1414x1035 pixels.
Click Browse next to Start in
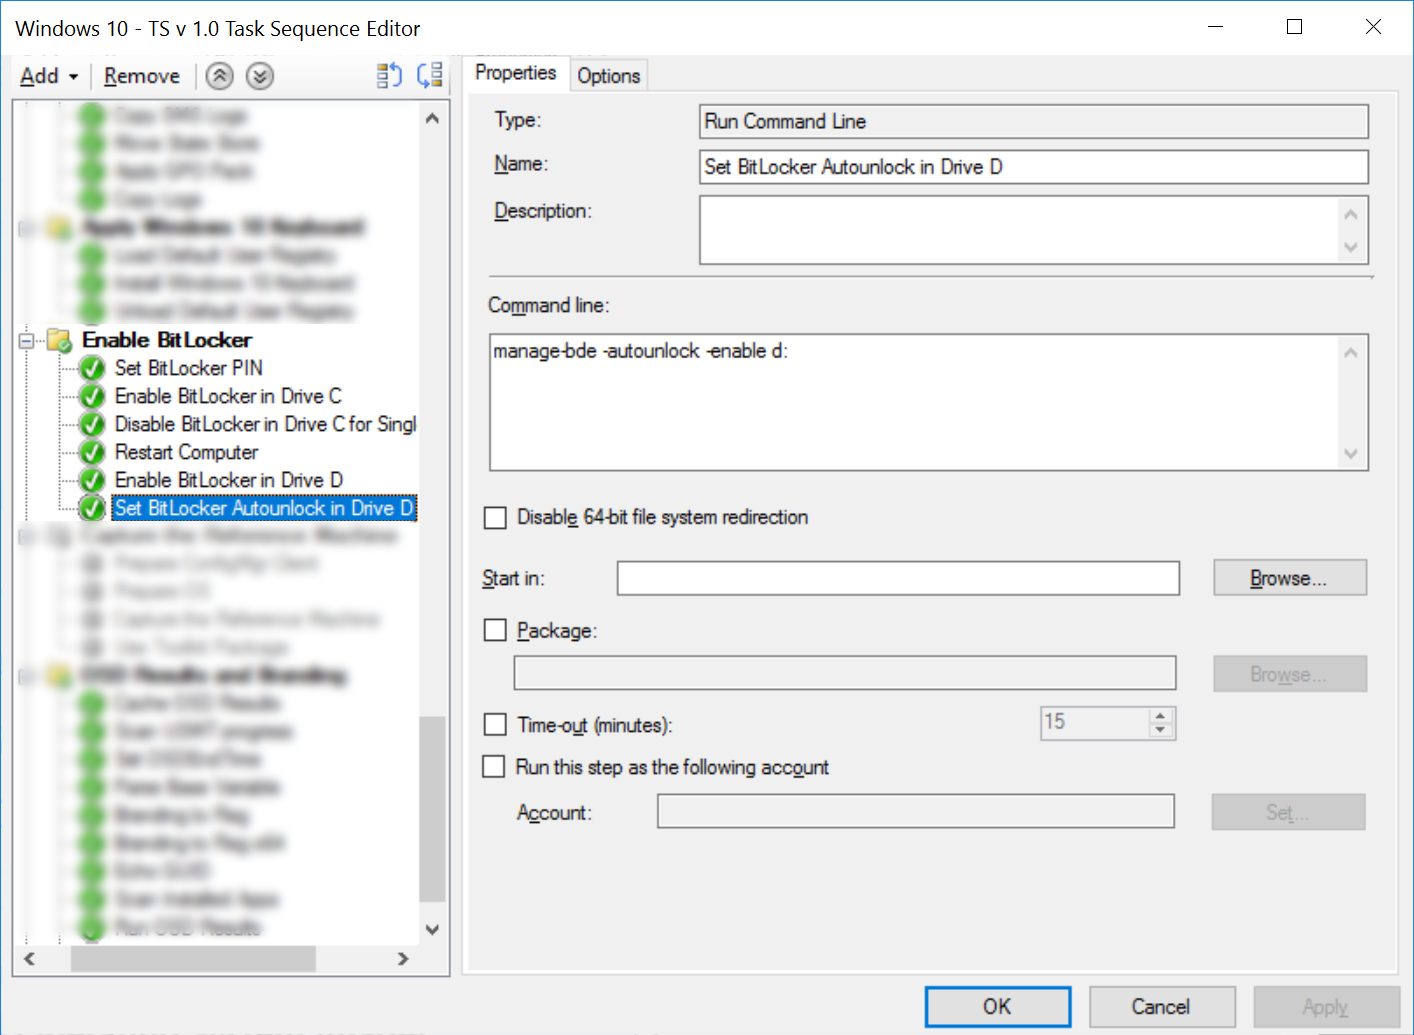click(1289, 578)
